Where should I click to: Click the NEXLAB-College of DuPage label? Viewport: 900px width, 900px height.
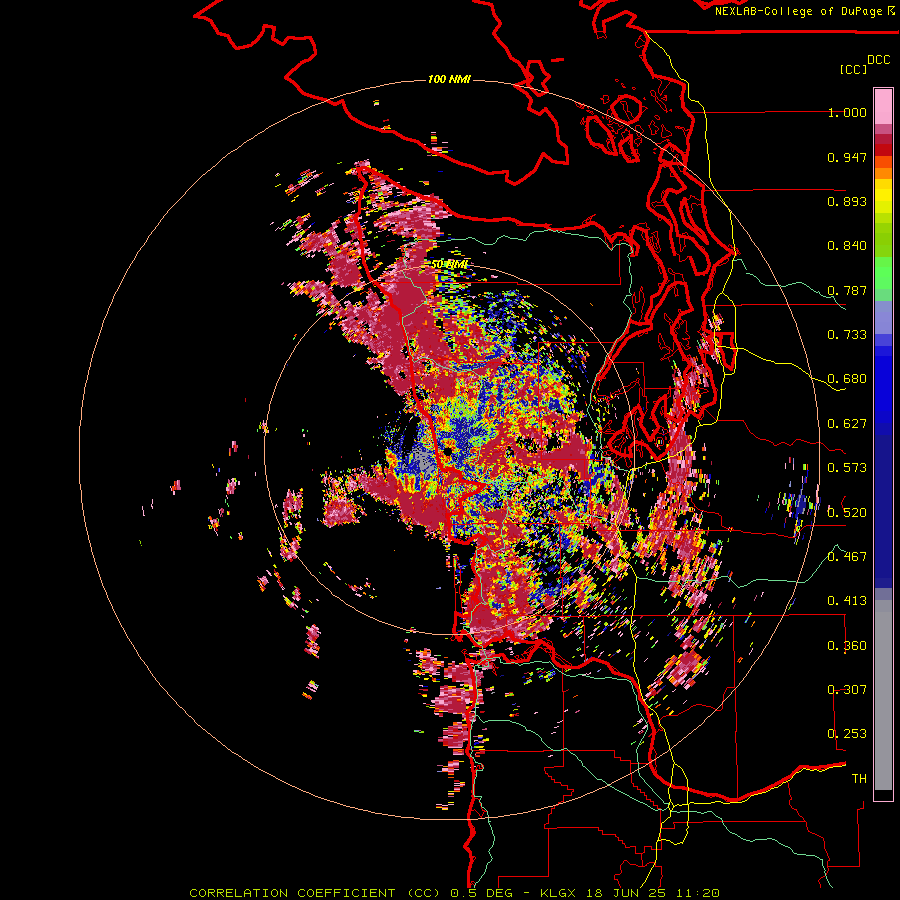pyautogui.click(x=804, y=11)
